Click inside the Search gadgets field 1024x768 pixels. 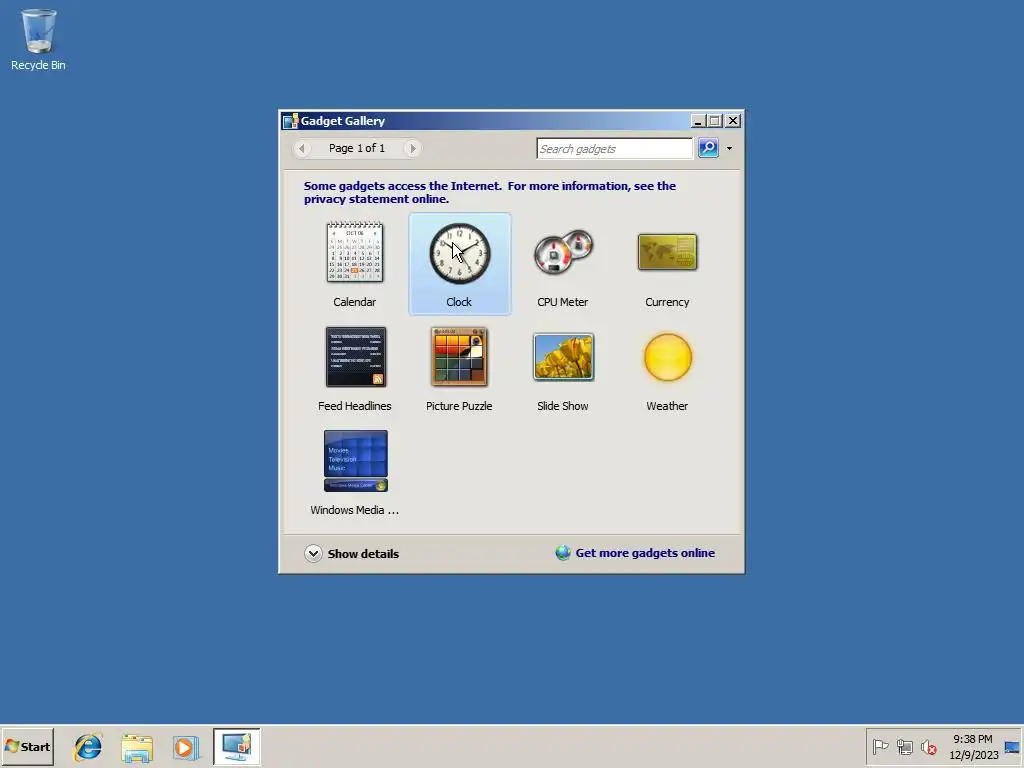[x=614, y=148]
